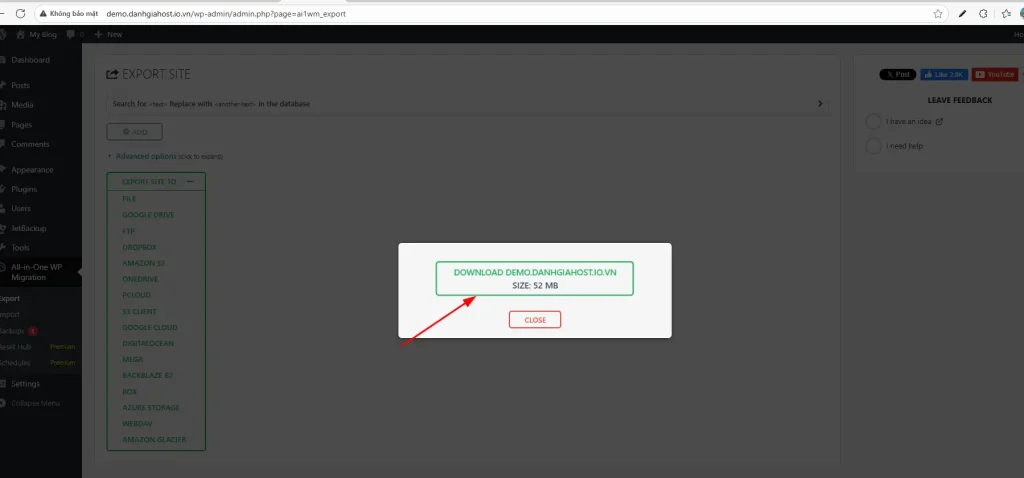
Task: Click the red Backups notification badge
Action: tap(33, 331)
